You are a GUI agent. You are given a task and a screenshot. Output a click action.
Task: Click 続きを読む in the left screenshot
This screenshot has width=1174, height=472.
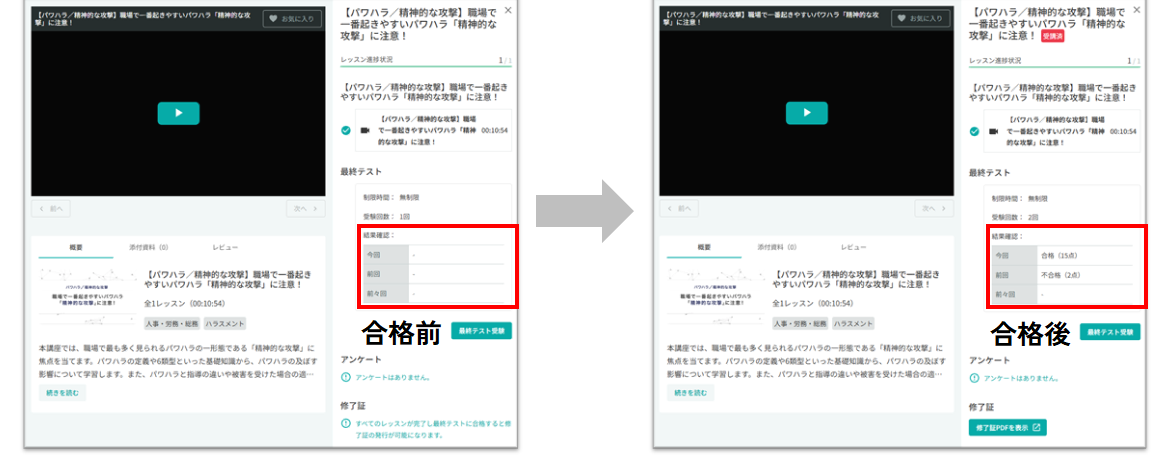click(x=62, y=393)
